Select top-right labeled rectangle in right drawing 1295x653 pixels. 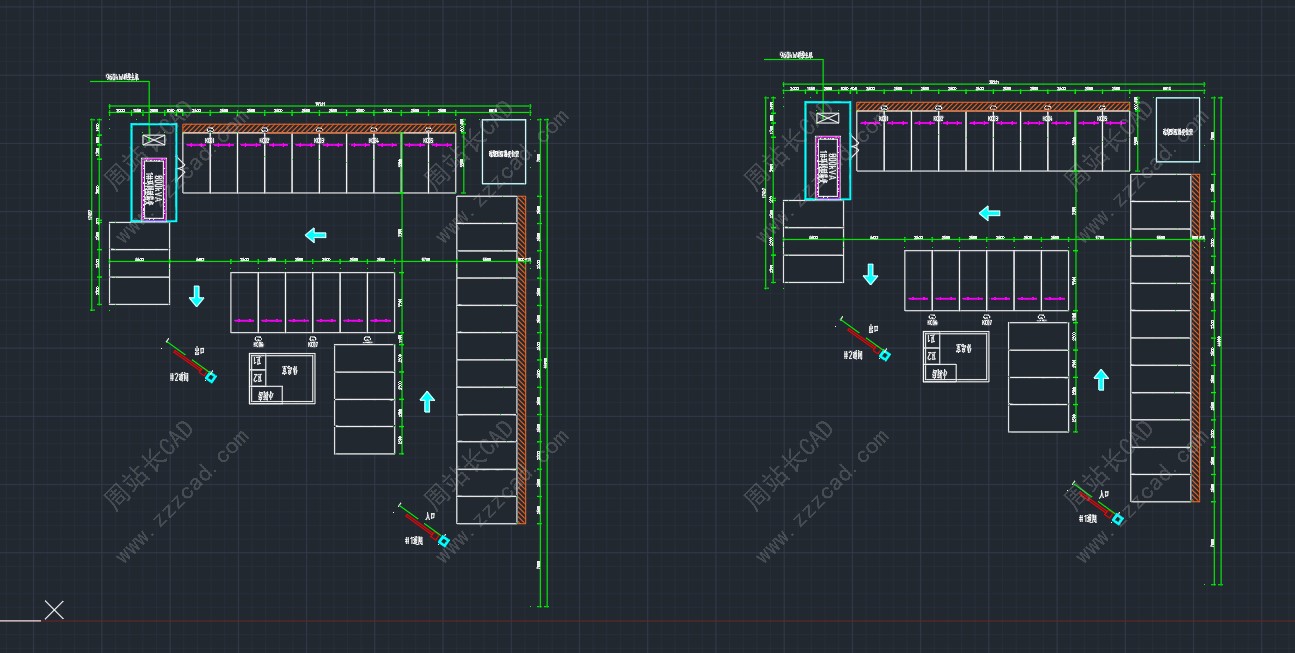pyautogui.click(x=1177, y=130)
